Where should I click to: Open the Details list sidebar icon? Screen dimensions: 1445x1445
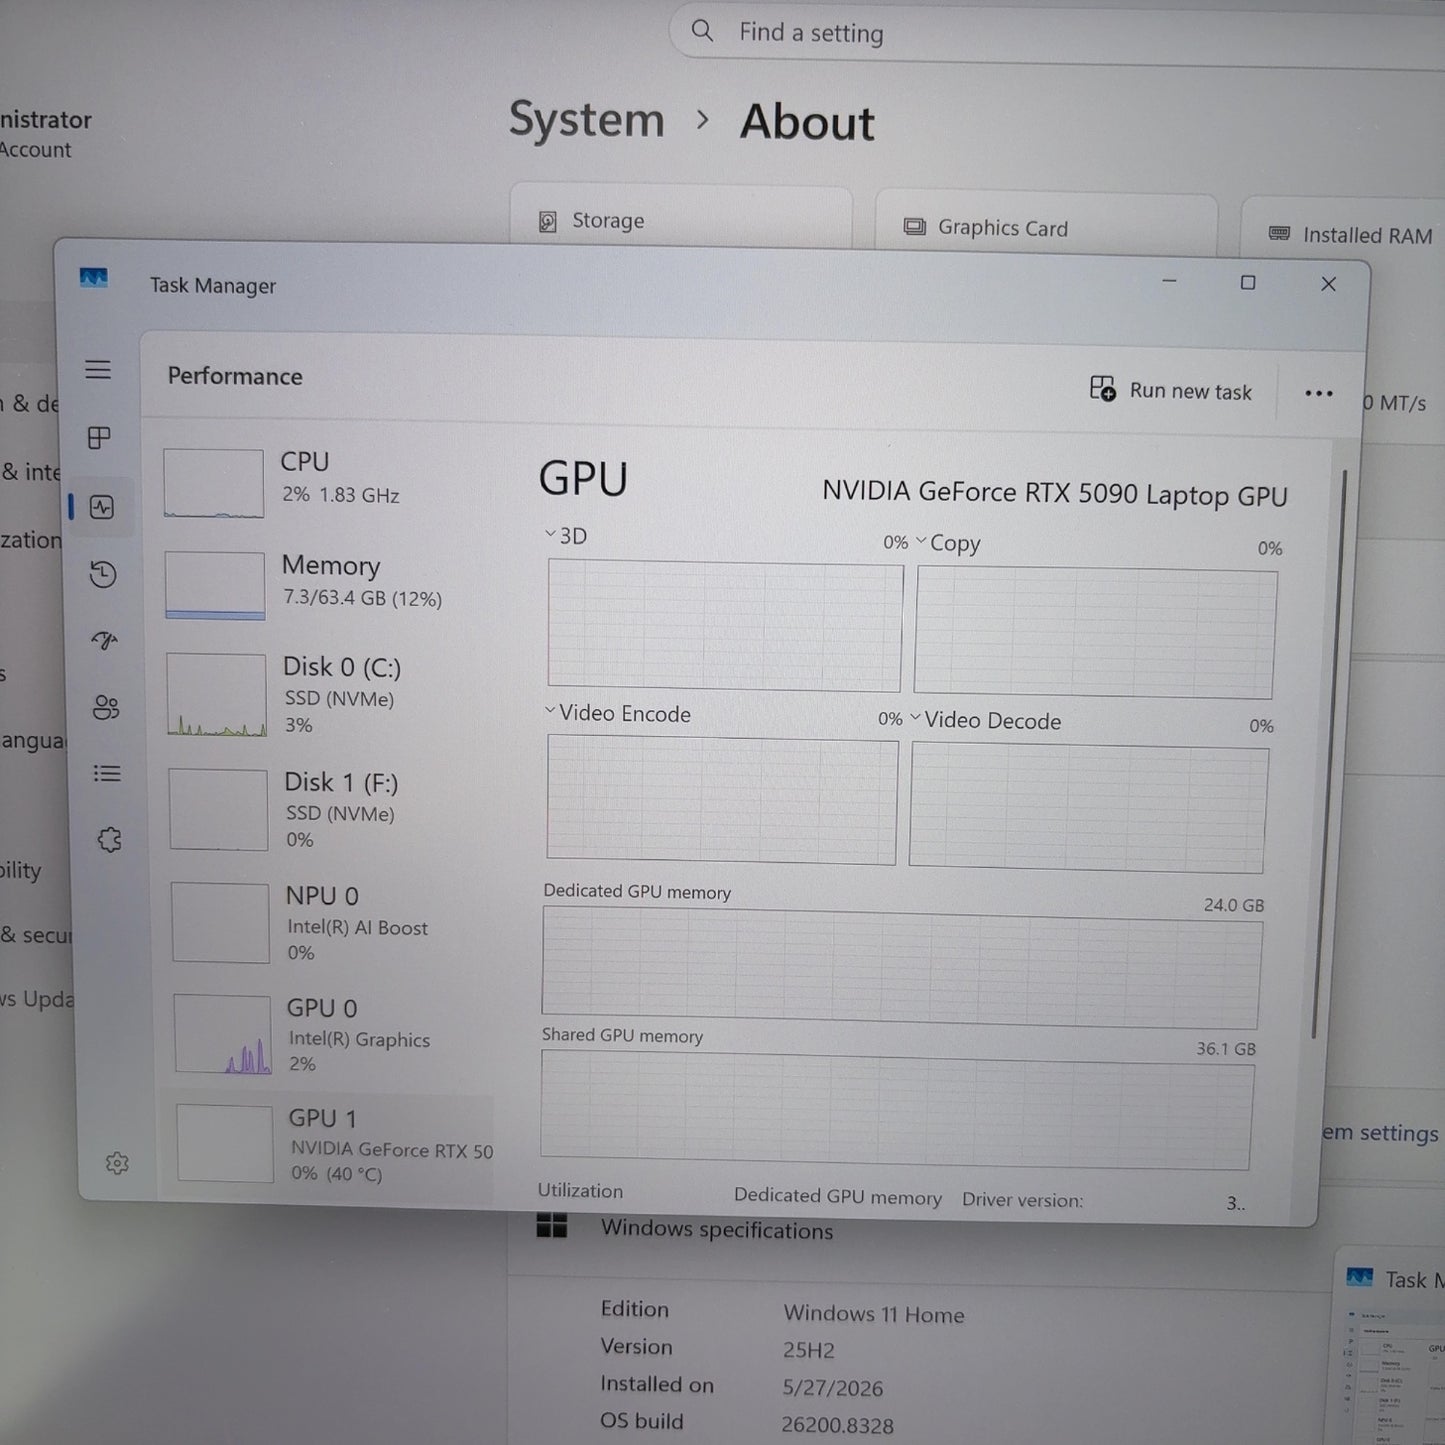tap(107, 774)
